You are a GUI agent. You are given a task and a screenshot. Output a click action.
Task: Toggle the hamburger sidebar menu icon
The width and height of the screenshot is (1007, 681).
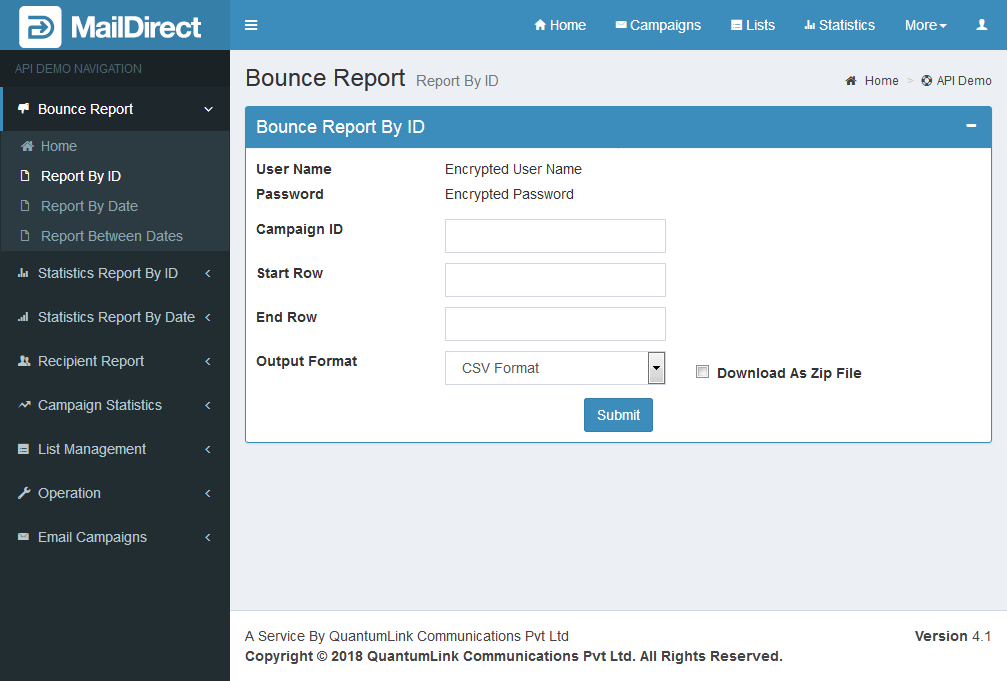tap(251, 25)
